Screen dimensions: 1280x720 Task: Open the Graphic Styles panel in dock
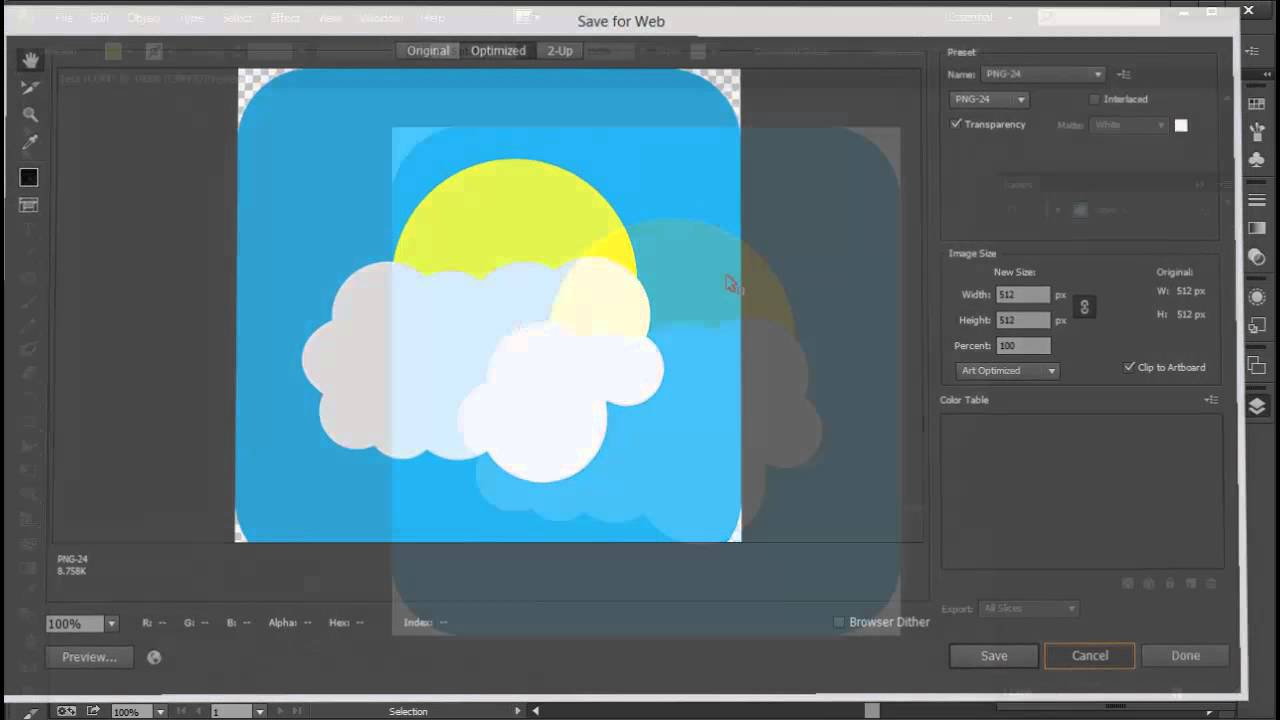[x=1257, y=325]
